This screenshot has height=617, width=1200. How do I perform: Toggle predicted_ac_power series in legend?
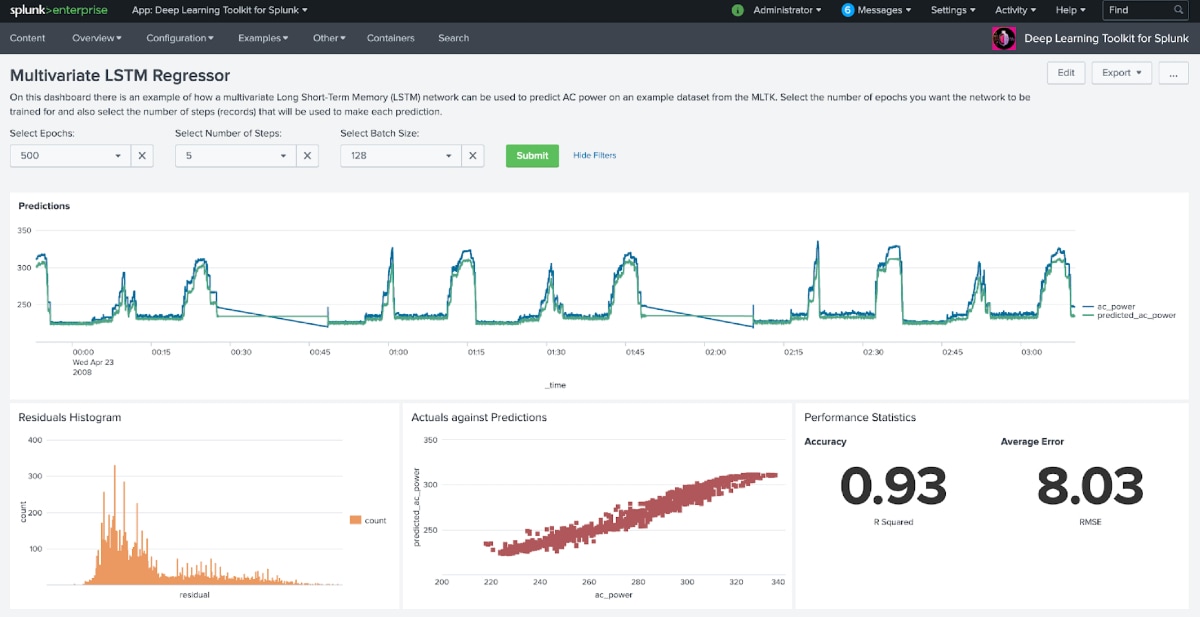point(1129,315)
